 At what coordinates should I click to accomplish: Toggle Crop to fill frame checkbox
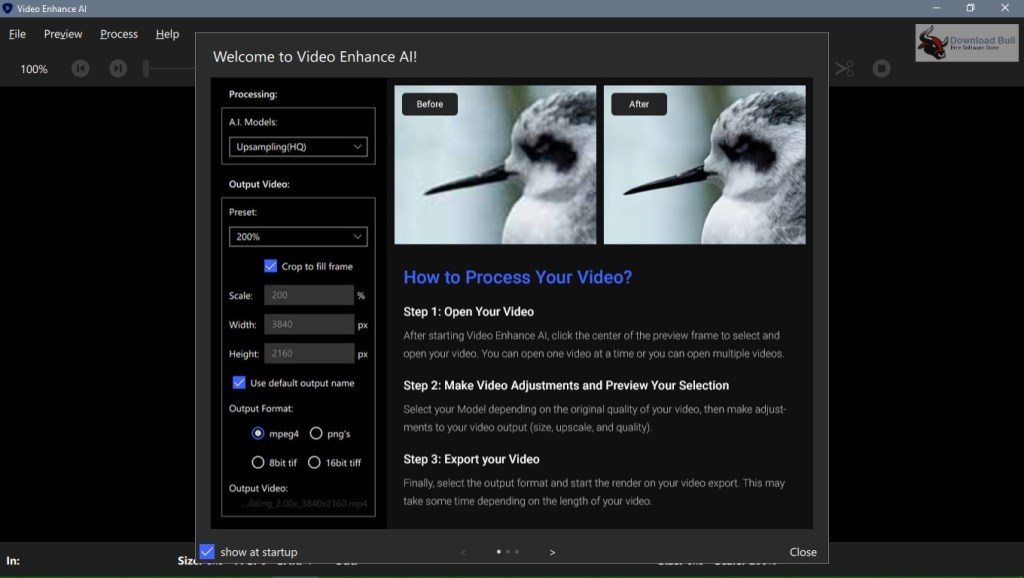coord(270,266)
